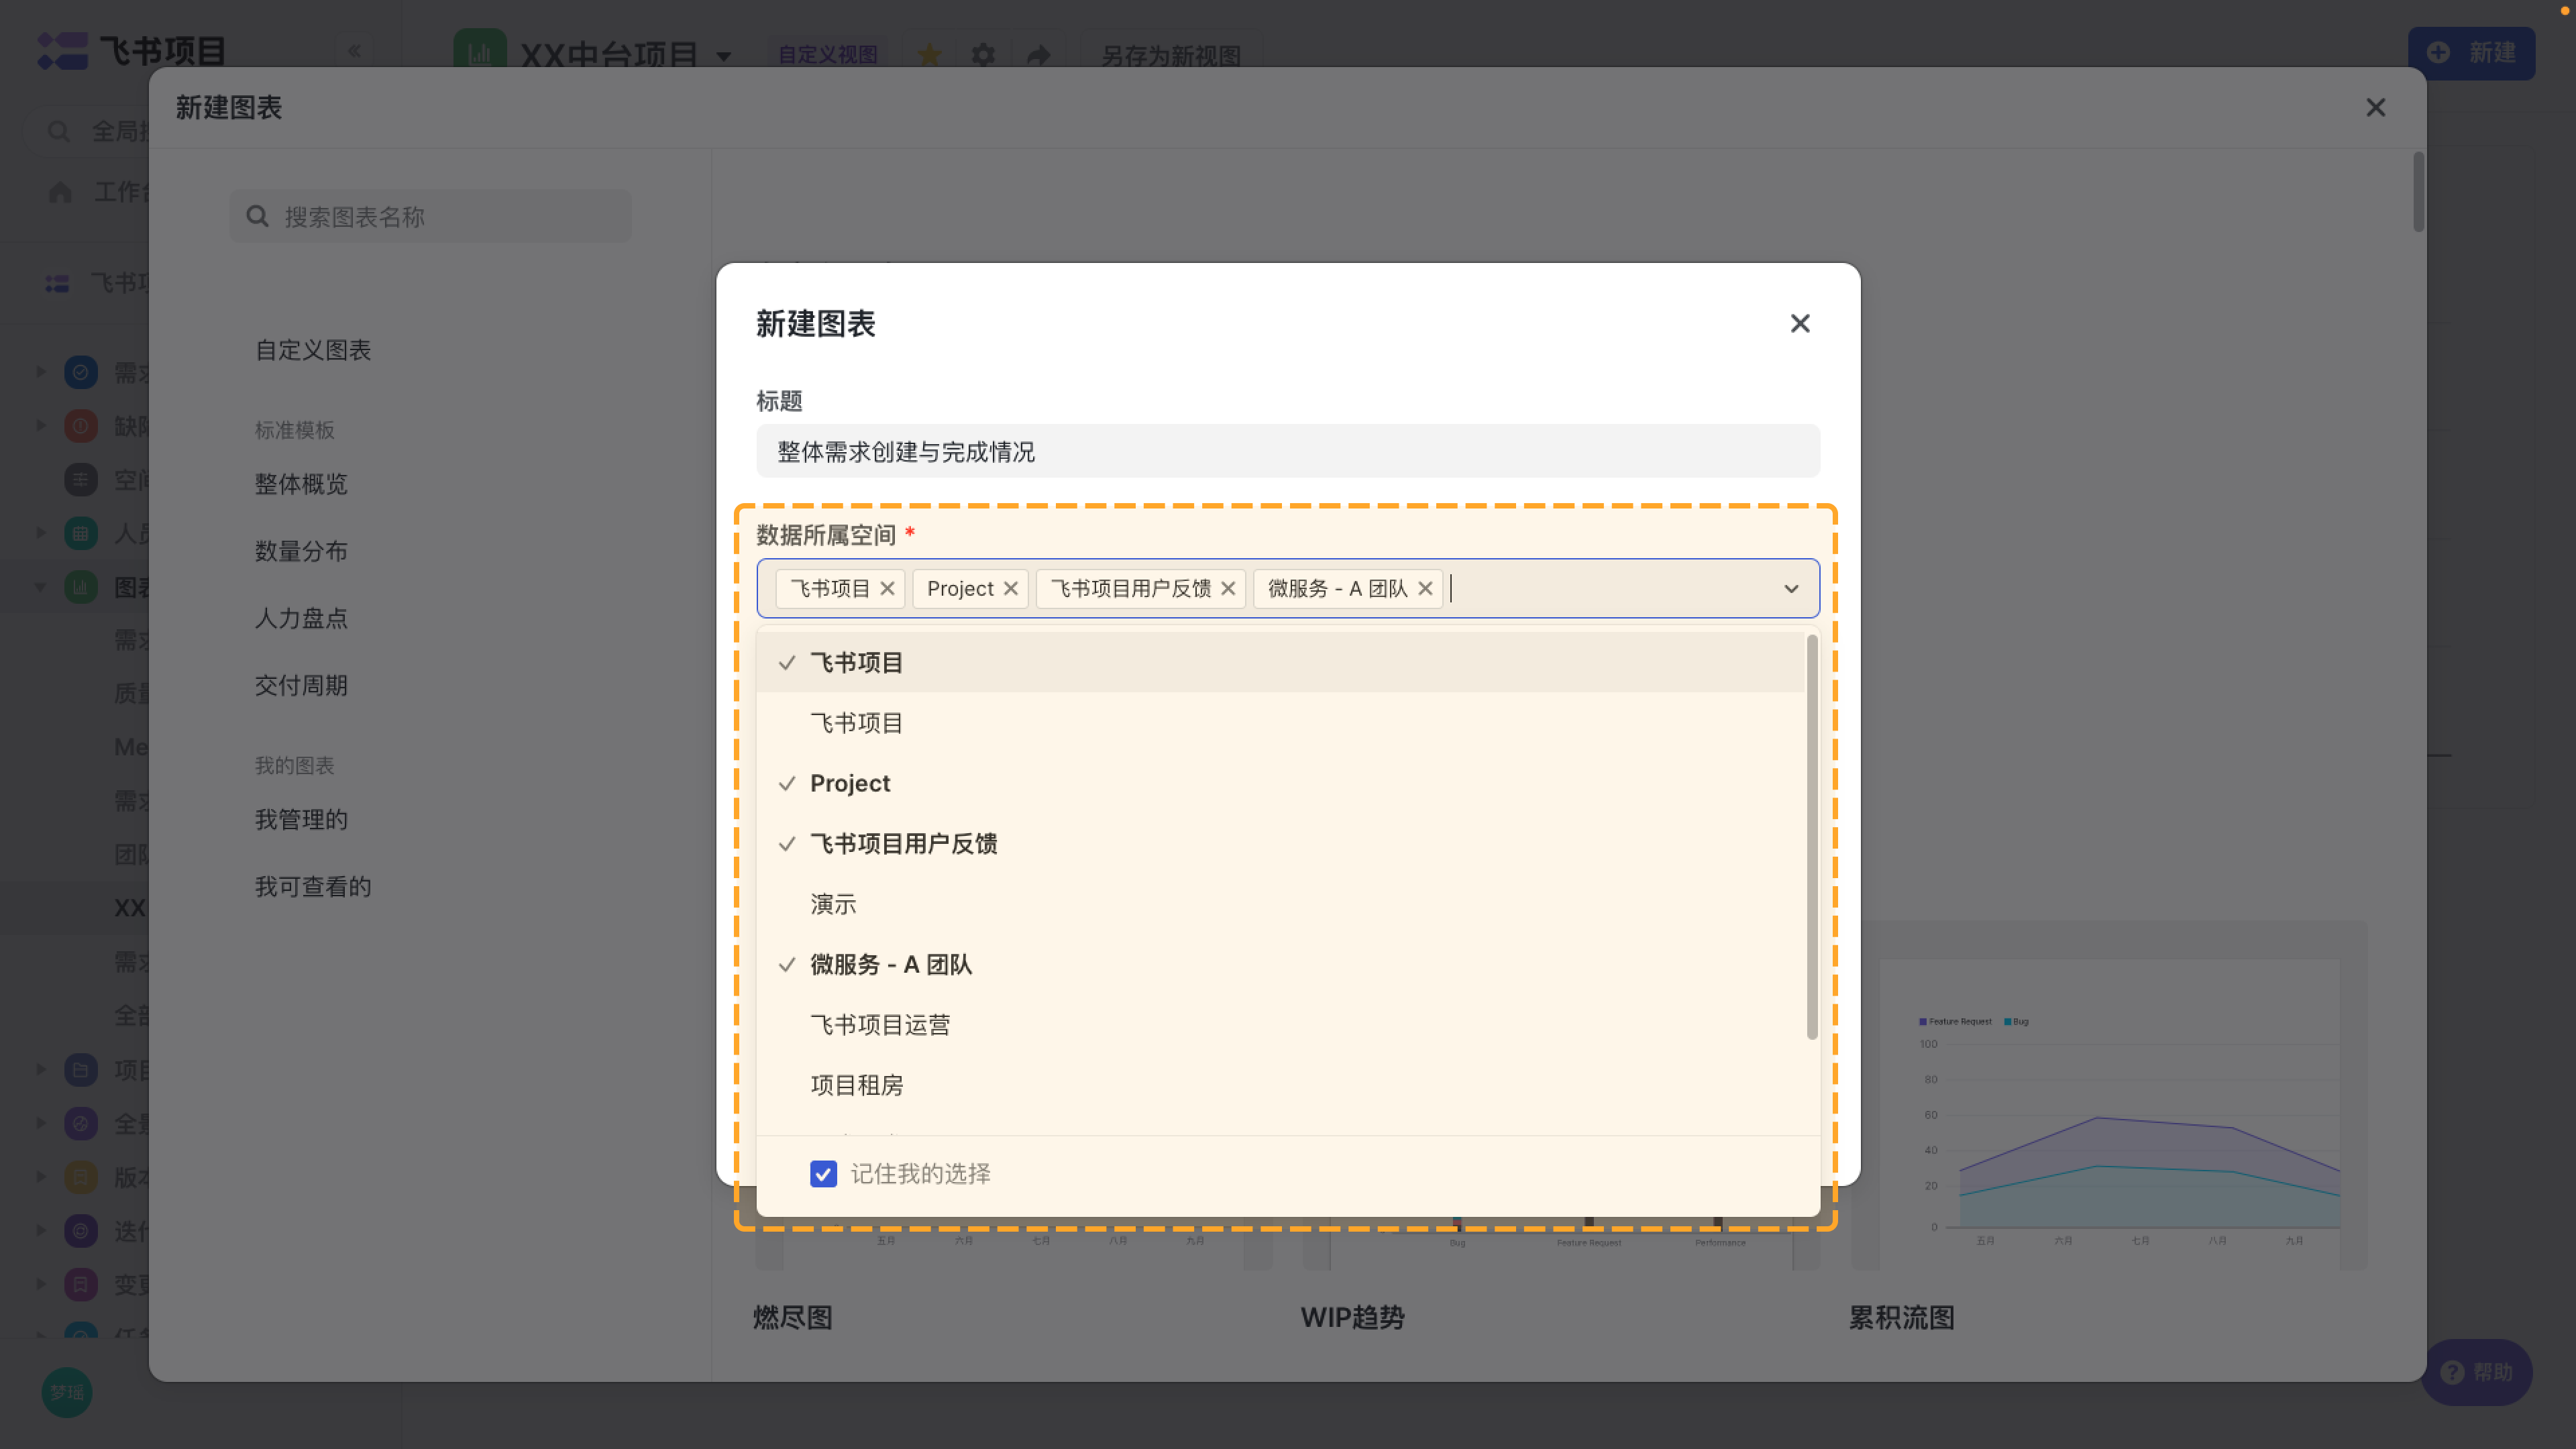2576x1449 pixels.
Task: Click the dropdown options list scrollbar
Action: (1812, 838)
